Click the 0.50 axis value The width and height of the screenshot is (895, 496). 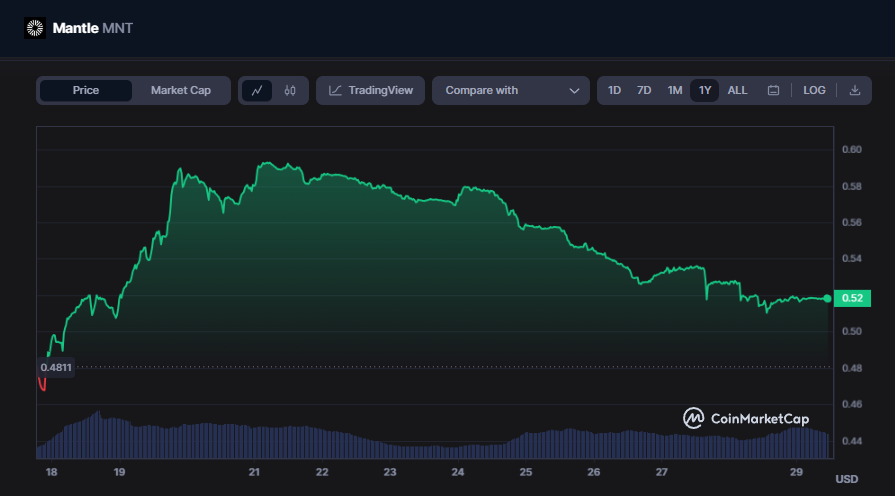pyautogui.click(x=852, y=332)
